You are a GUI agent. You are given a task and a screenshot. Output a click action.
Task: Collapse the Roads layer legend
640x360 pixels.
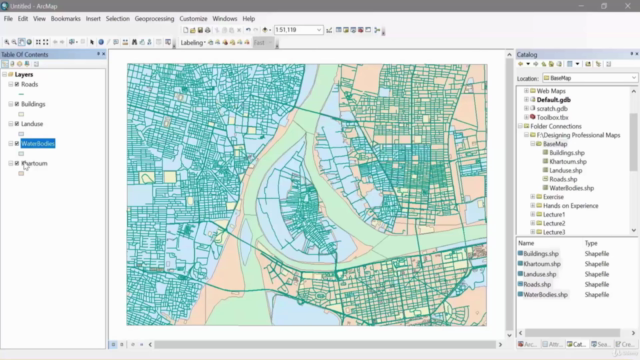point(11,84)
